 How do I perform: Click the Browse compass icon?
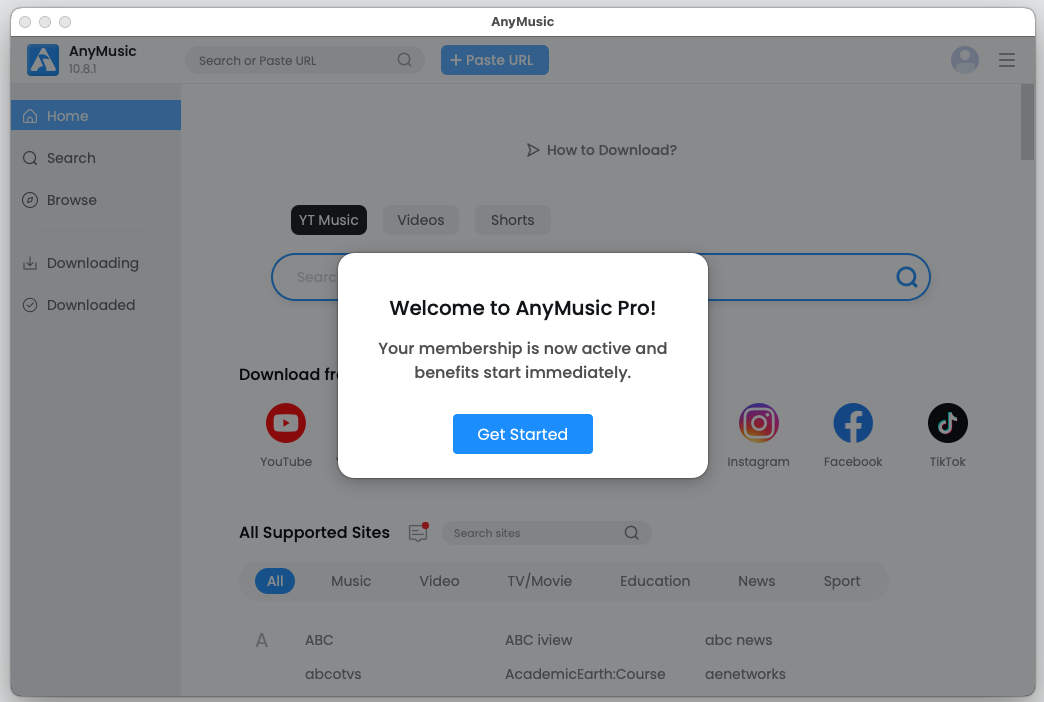tap(30, 200)
